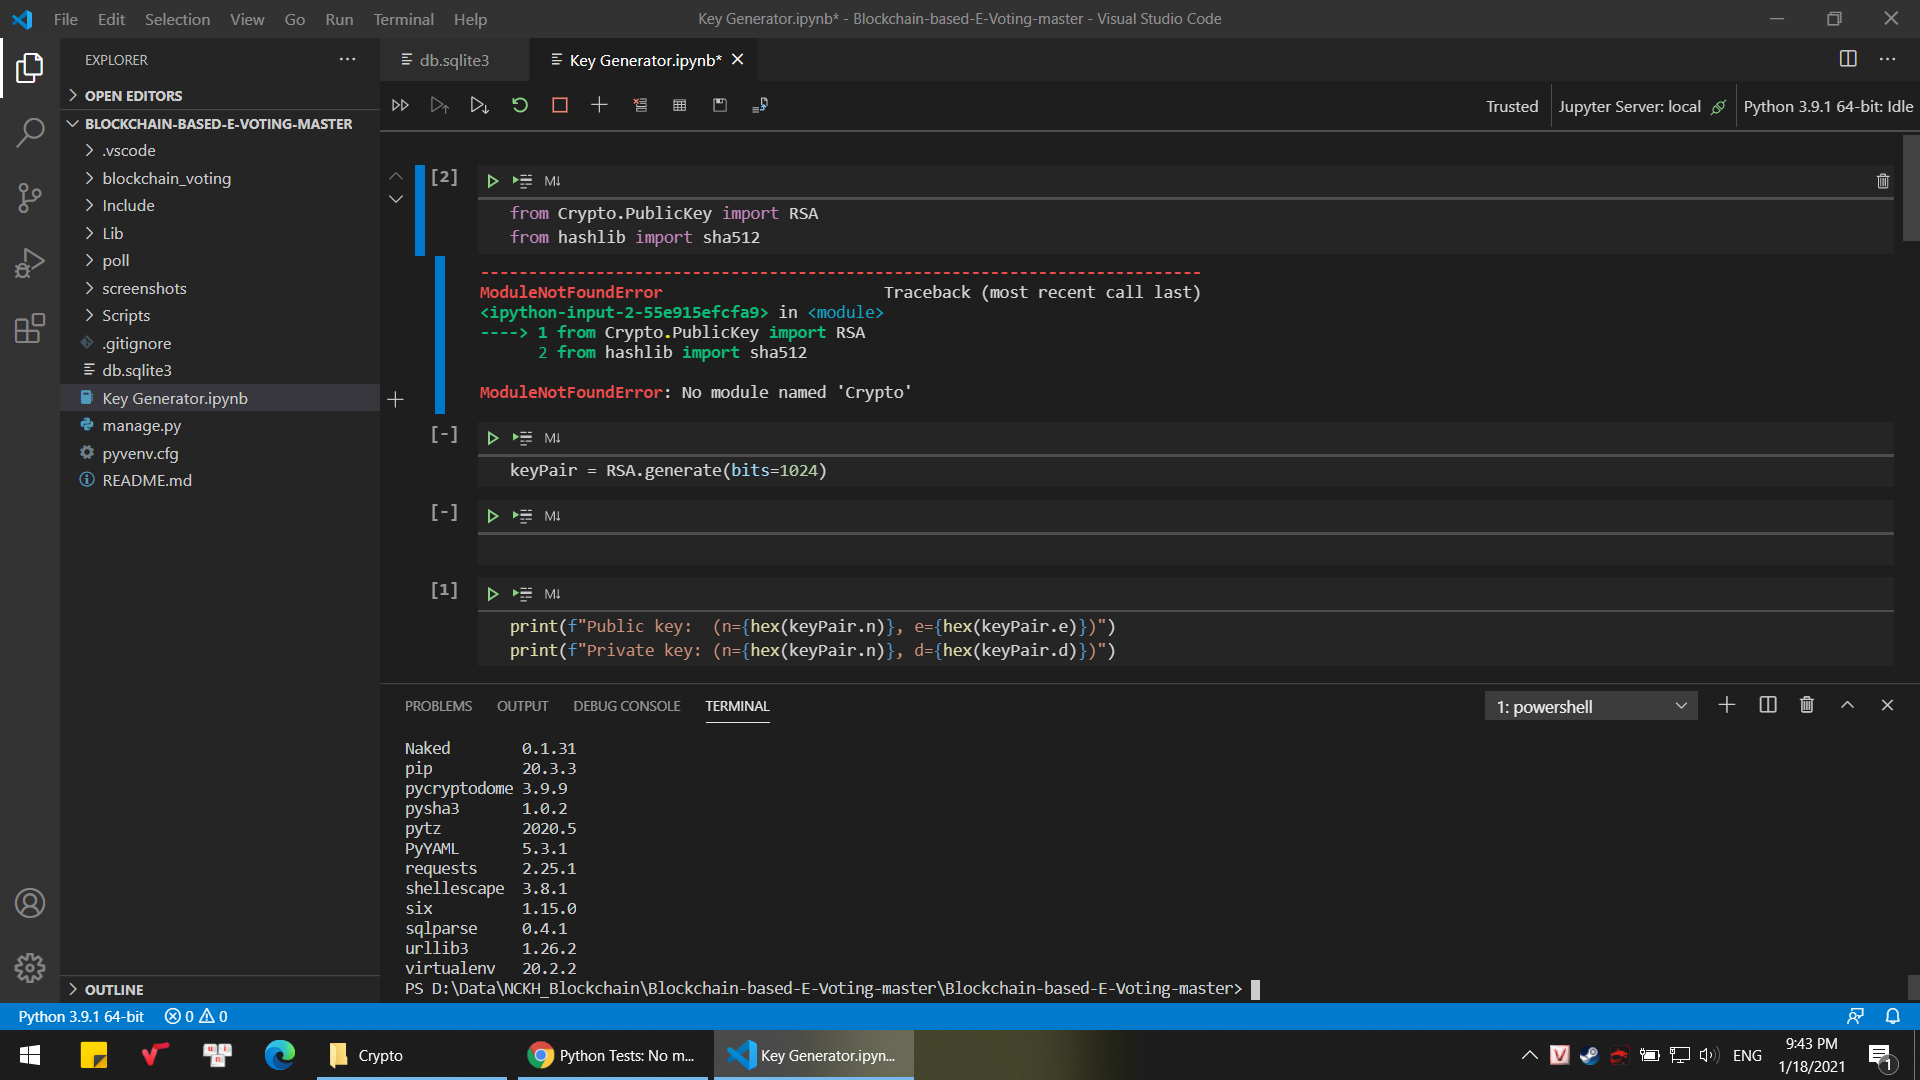Click the Restart Kernel button in toolbar

tap(520, 105)
